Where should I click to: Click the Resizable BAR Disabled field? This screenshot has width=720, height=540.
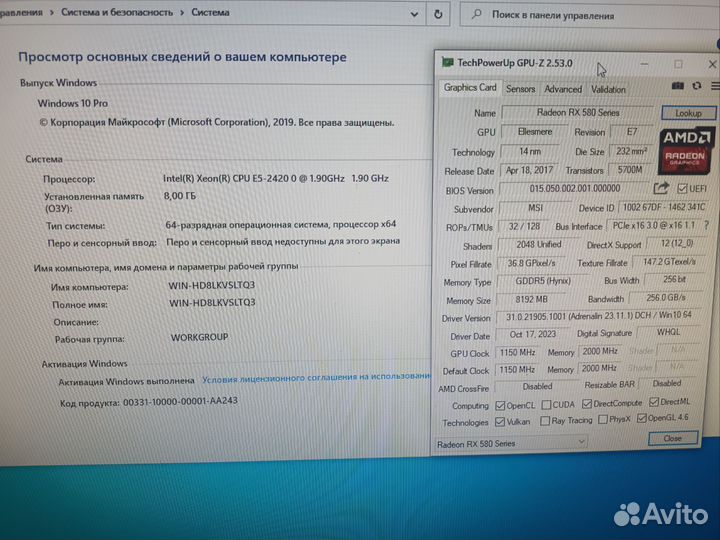click(667, 383)
